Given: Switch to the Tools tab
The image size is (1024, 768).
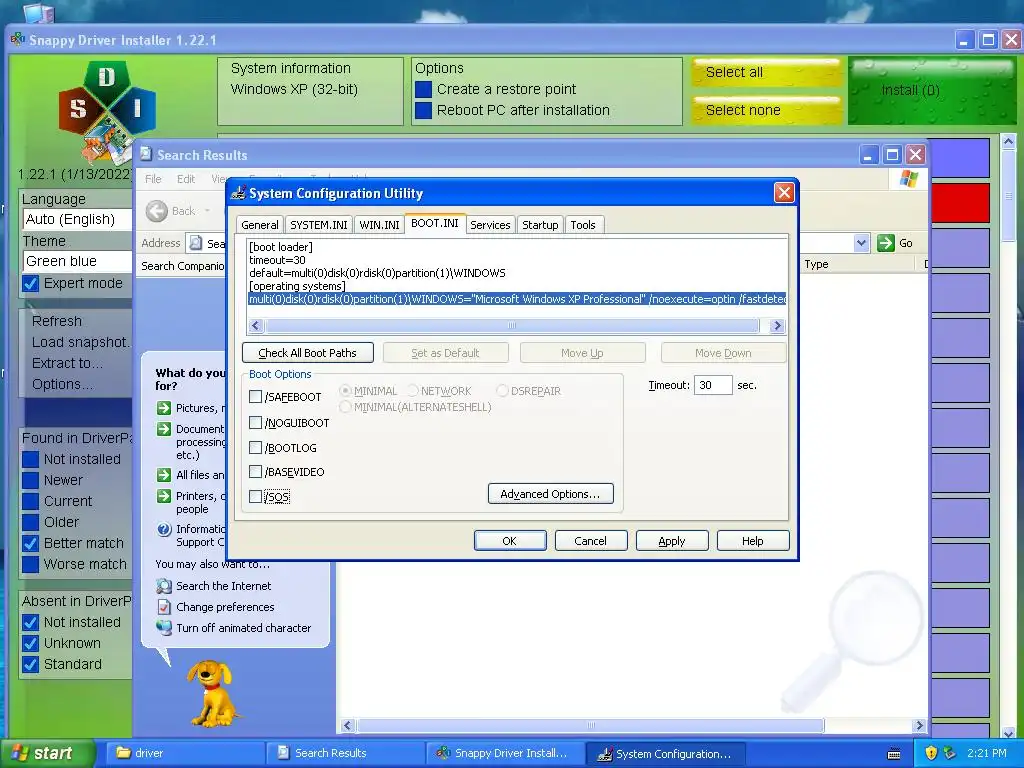Looking at the screenshot, I should coord(583,225).
